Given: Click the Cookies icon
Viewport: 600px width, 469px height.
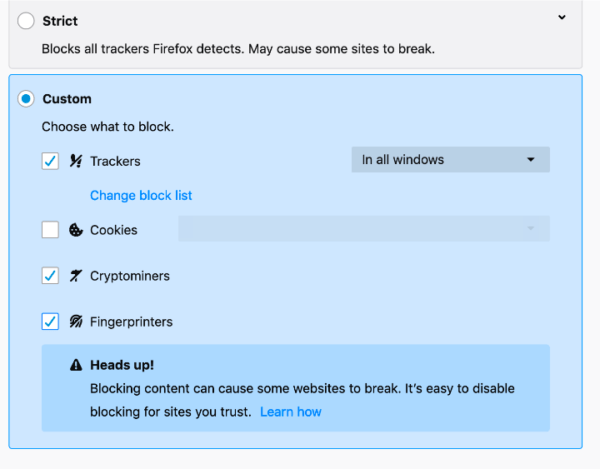Looking at the screenshot, I should (x=76, y=230).
